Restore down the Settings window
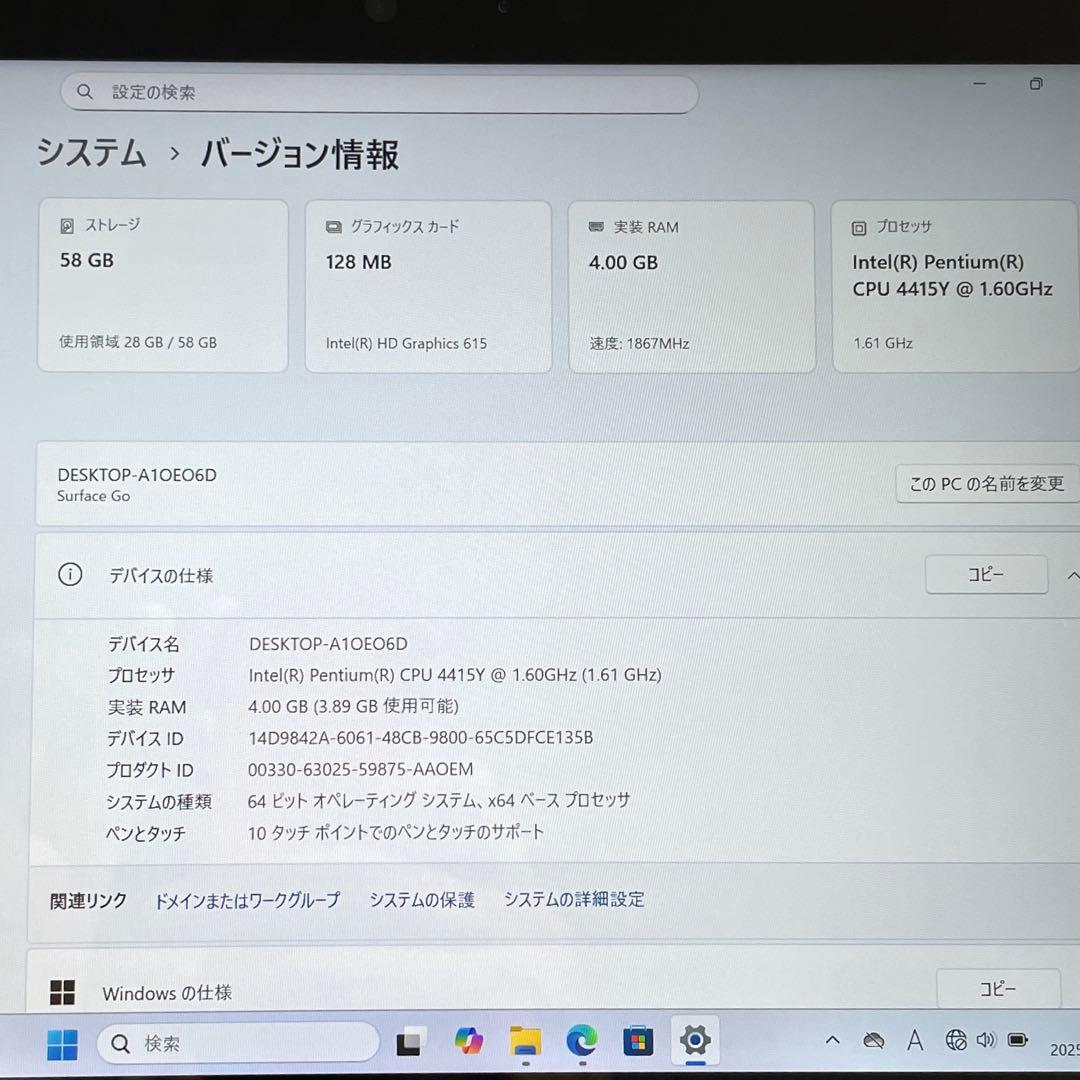This screenshot has height=1080, width=1080. click(1036, 84)
